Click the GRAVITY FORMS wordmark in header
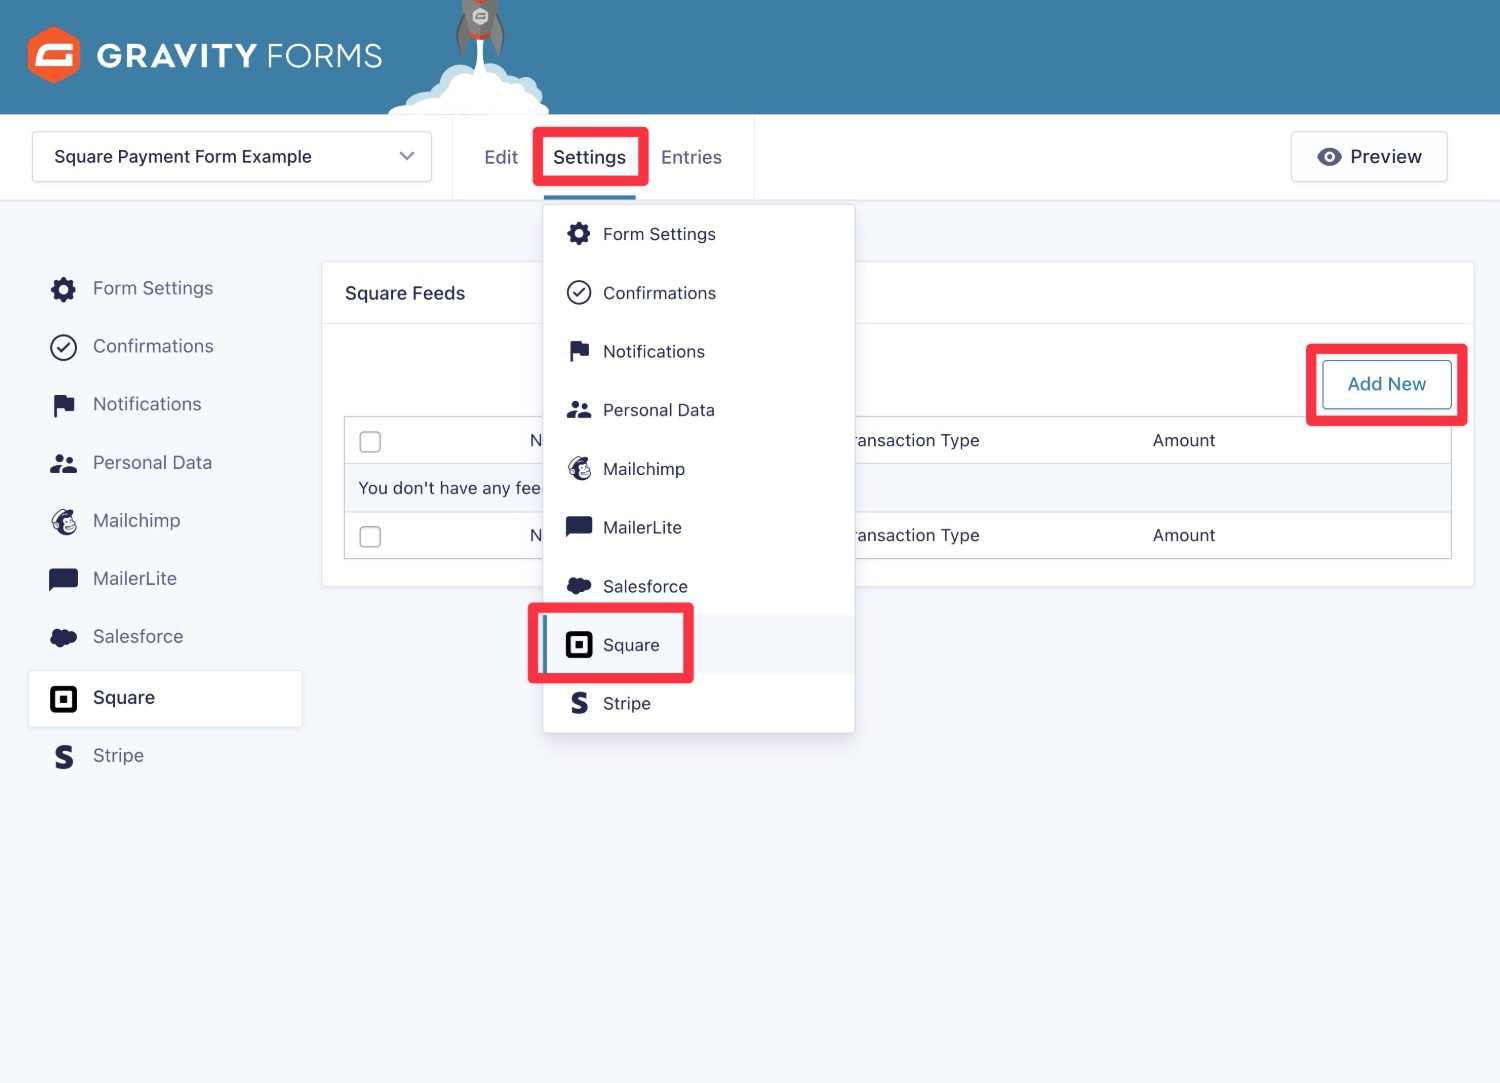 [x=239, y=56]
